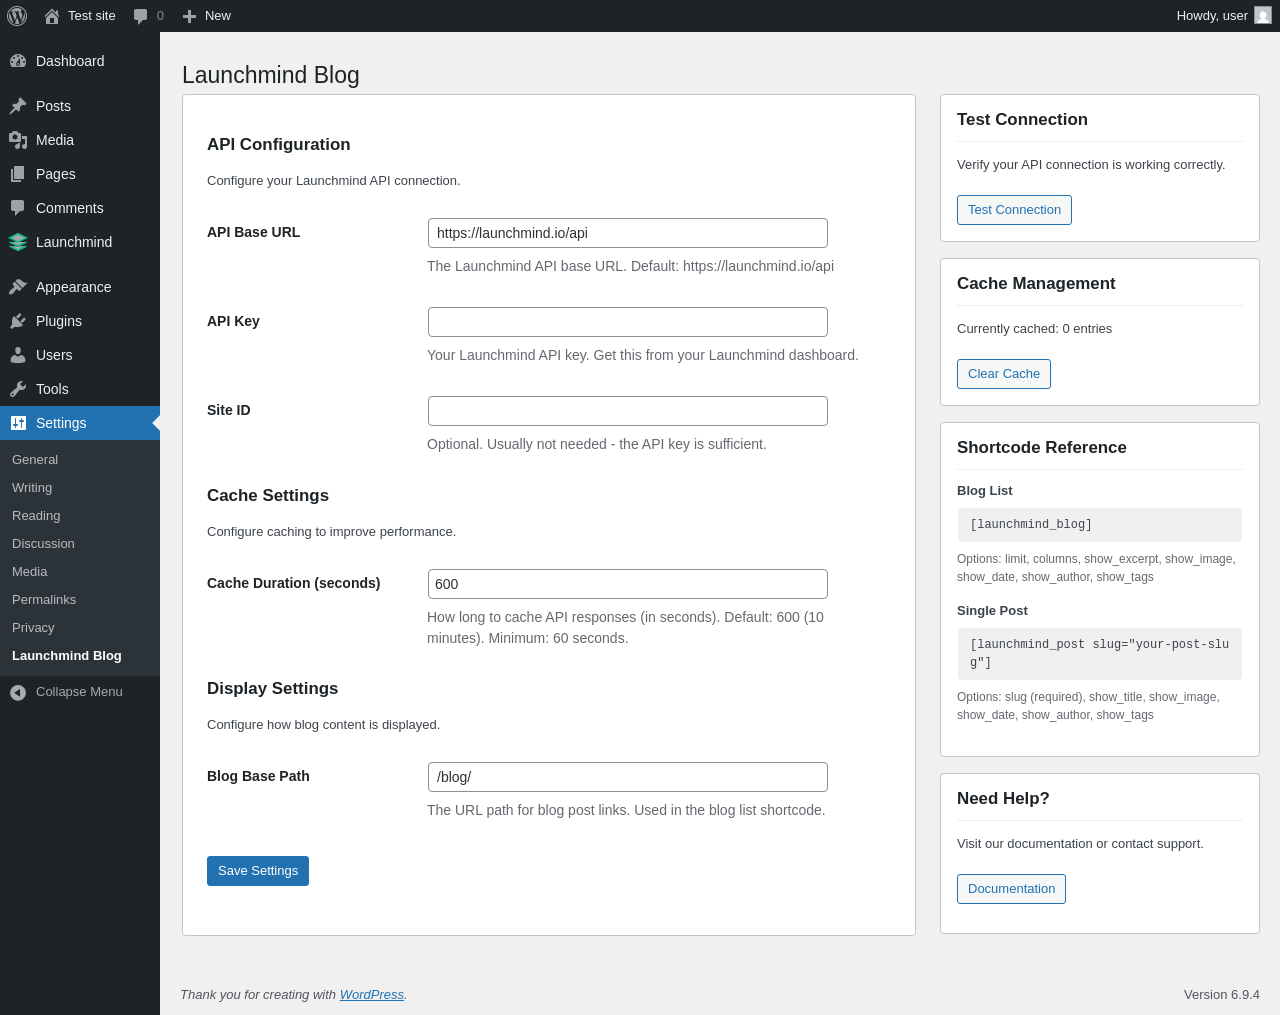Image resolution: width=1280 pixels, height=1015 pixels.
Task: Click the comments bubble icon in admin bar
Action: coord(141,16)
